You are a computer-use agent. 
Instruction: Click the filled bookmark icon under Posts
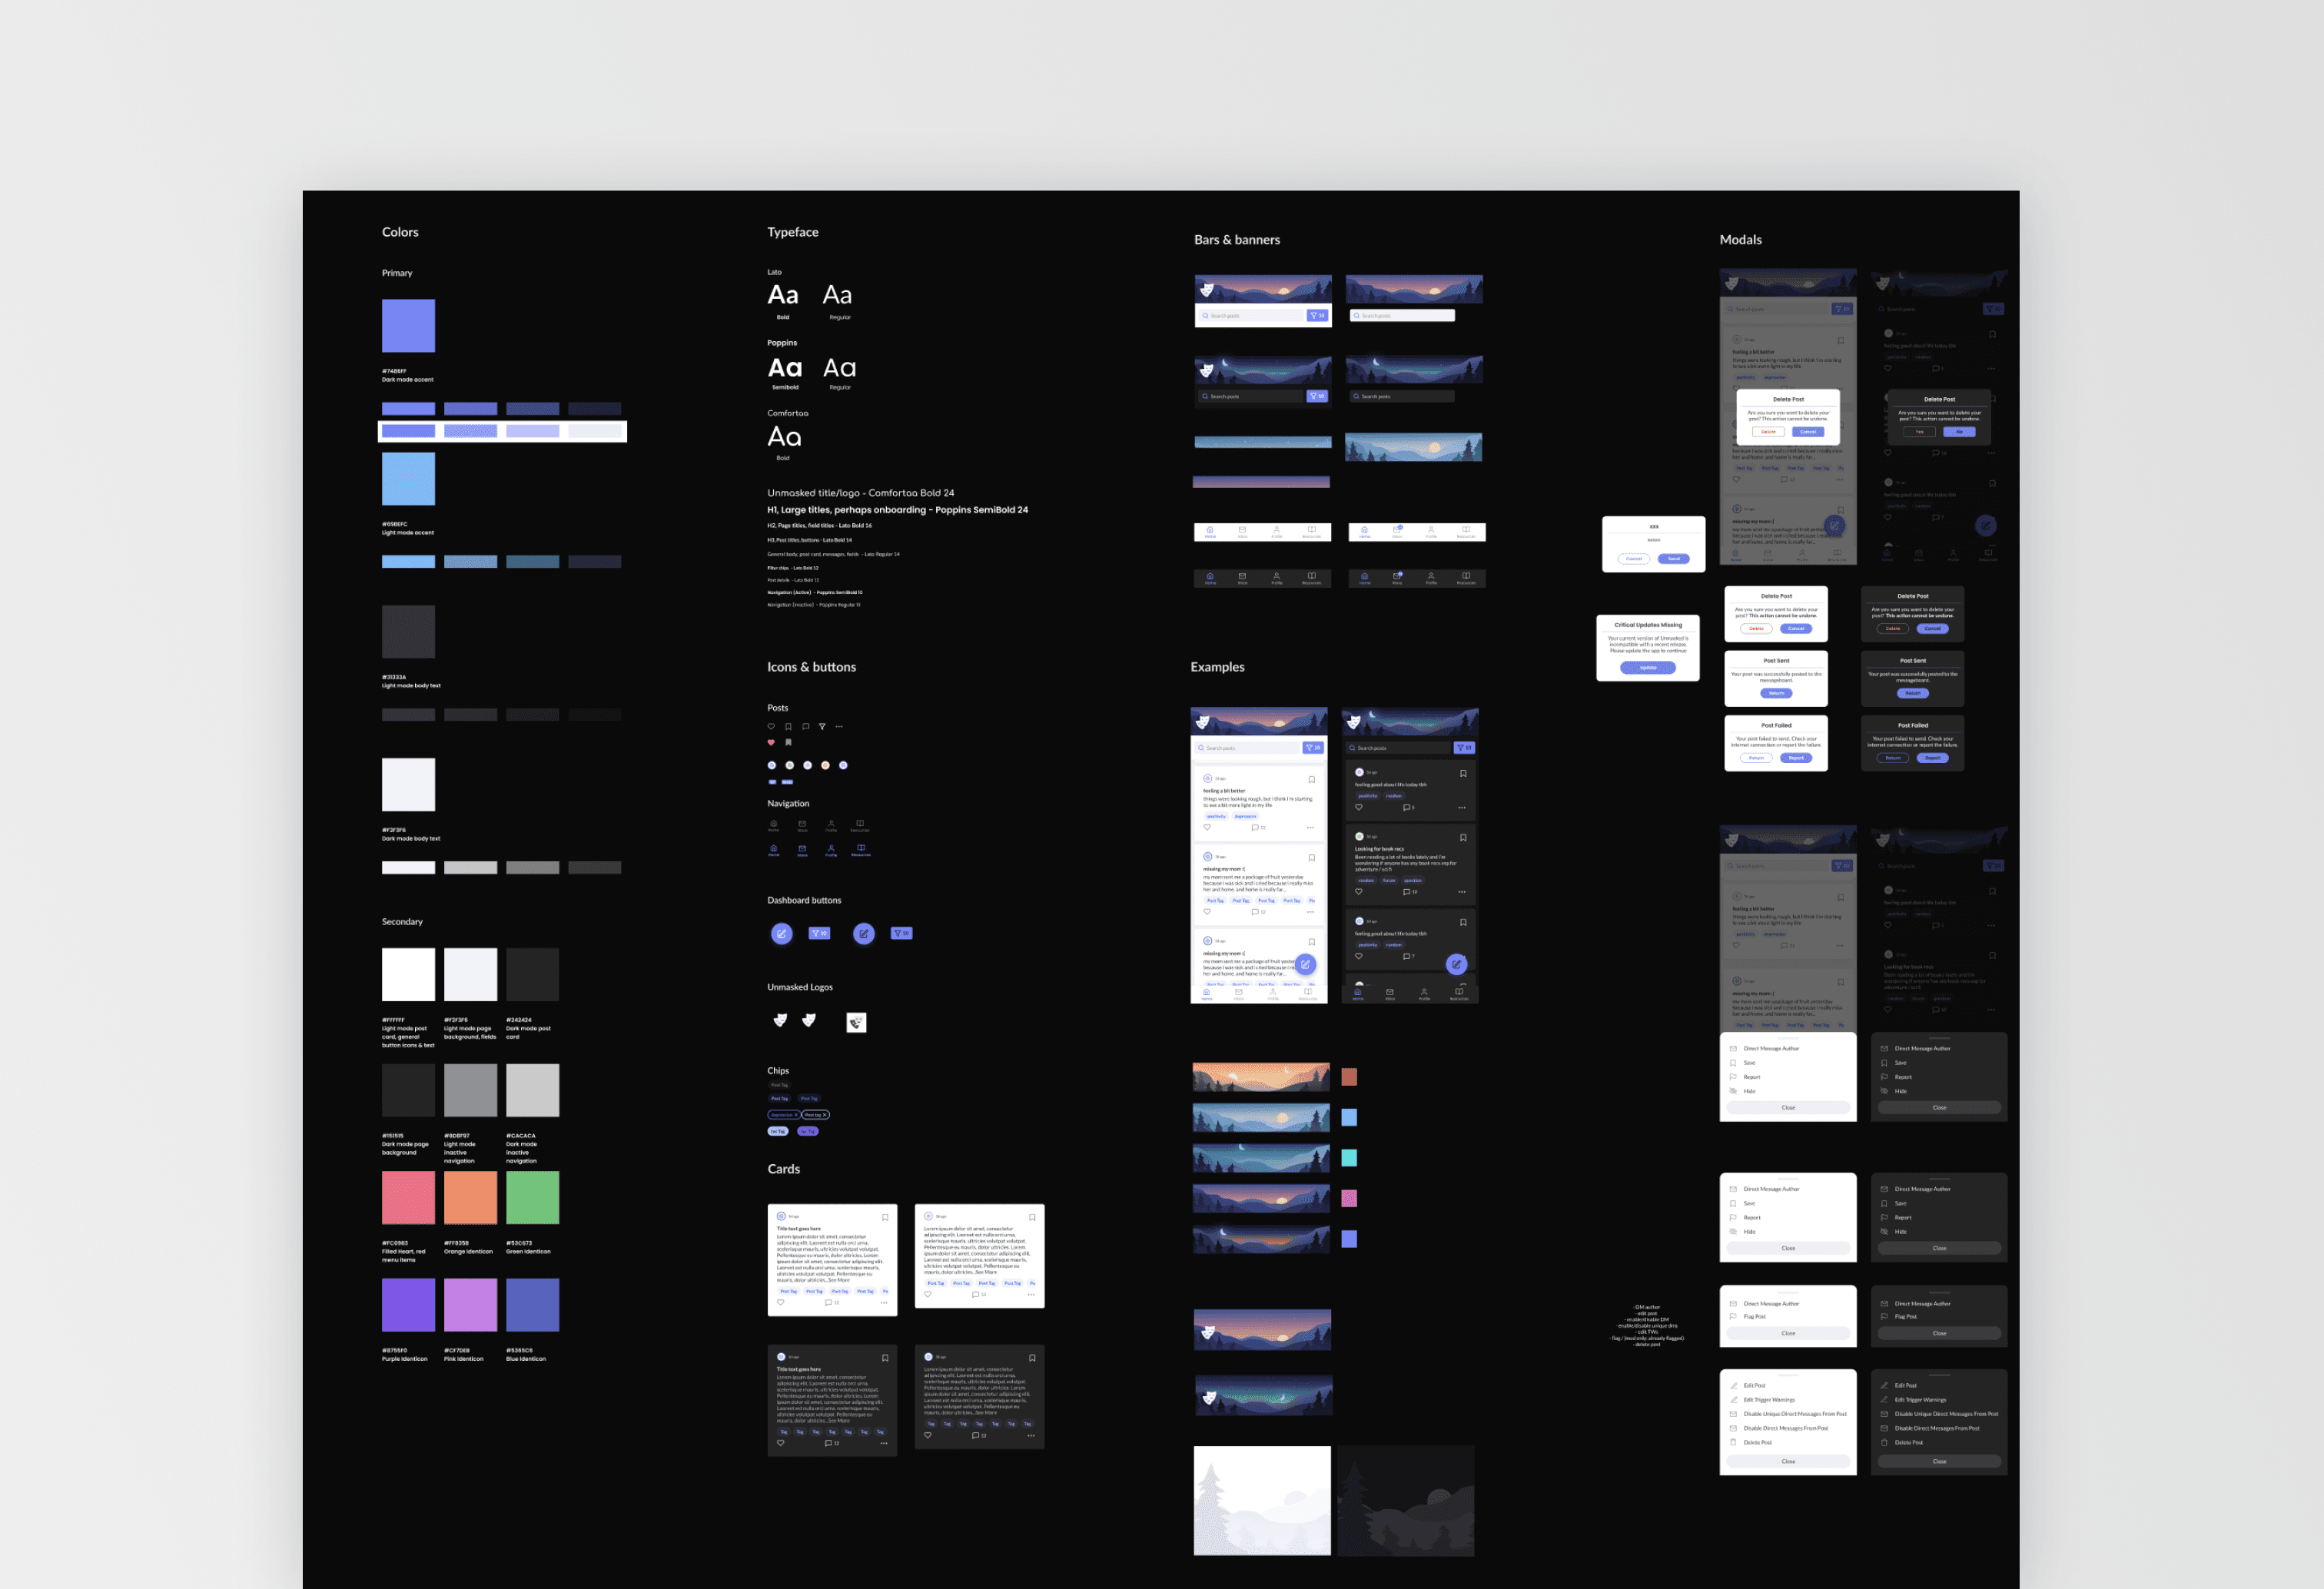pyautogui.click(x=788, y=742)
